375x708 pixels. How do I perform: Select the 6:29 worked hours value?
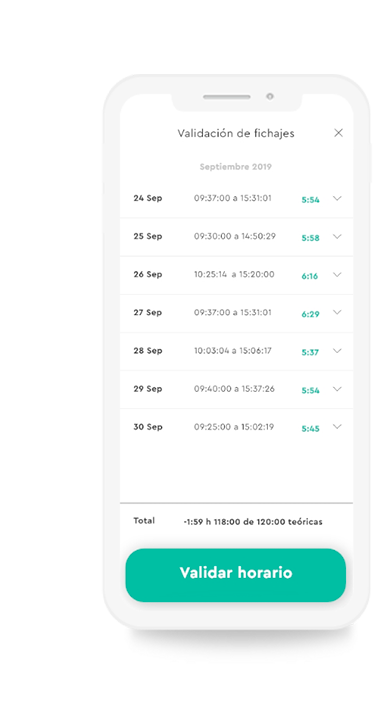point(310,314)
